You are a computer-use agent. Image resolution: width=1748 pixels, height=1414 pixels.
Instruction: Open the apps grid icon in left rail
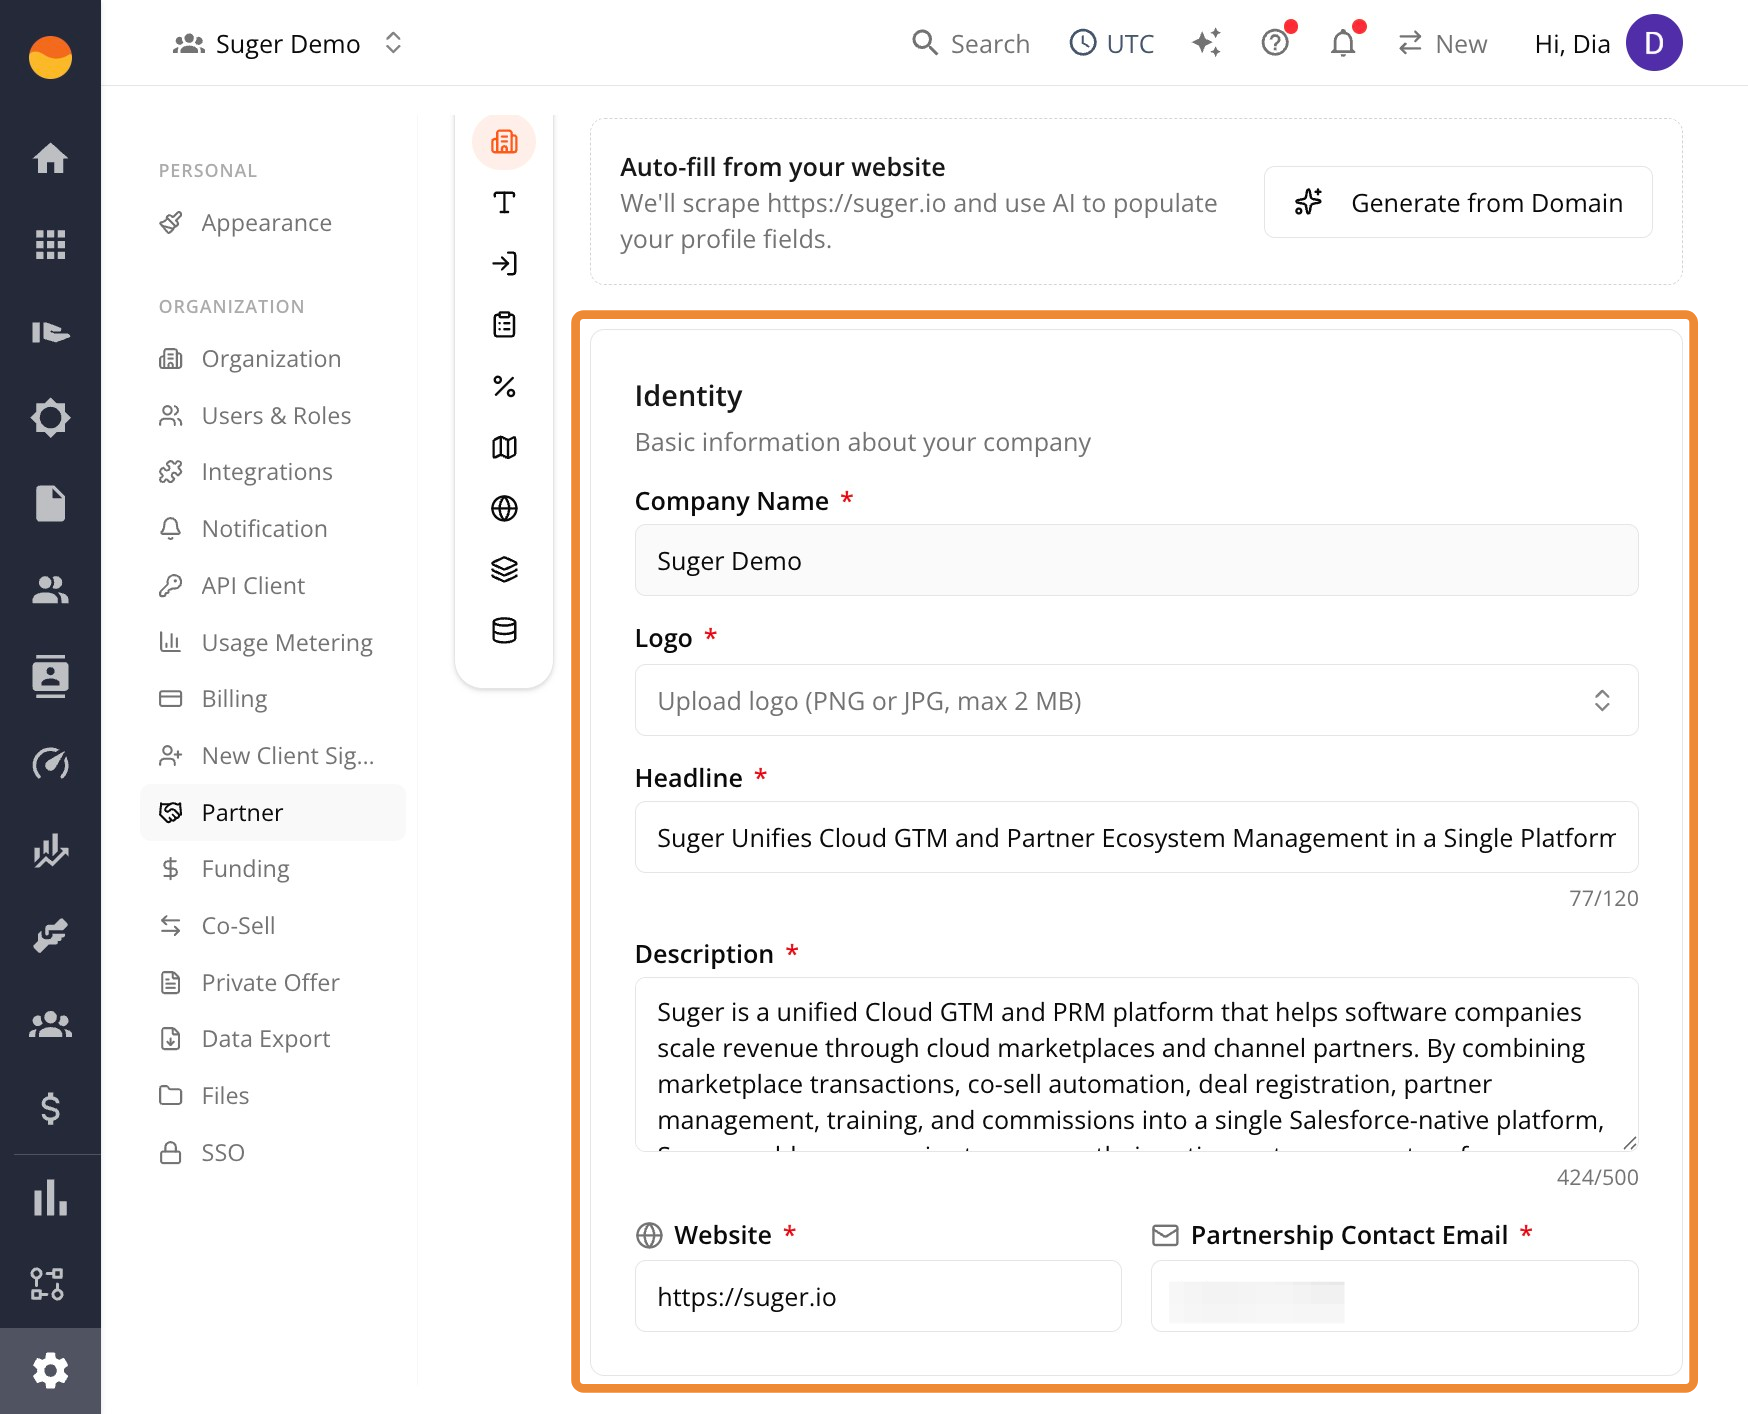[x=50, y=244]
